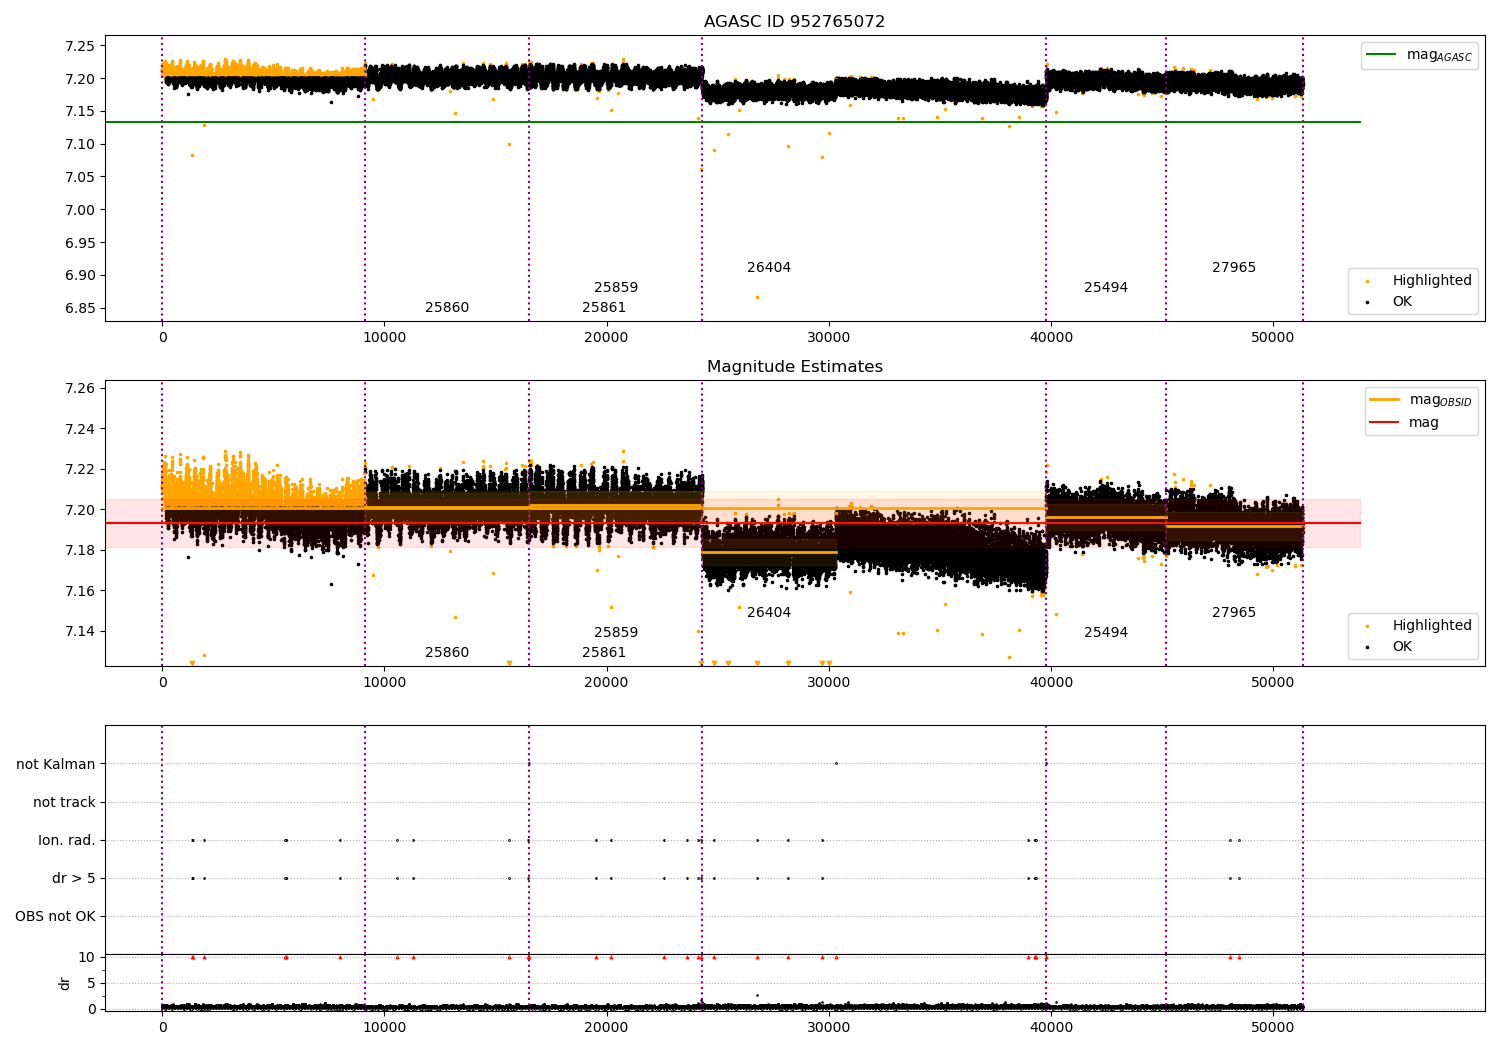Click obsid label 26404 in top panel
The height and width of the screenshot is (1050, 1500).
tap(769, 268)
